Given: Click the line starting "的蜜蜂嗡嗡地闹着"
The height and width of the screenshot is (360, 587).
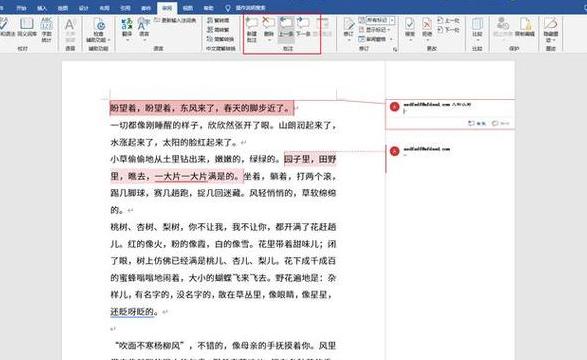Looking at the screenshot, I should 223,278.
